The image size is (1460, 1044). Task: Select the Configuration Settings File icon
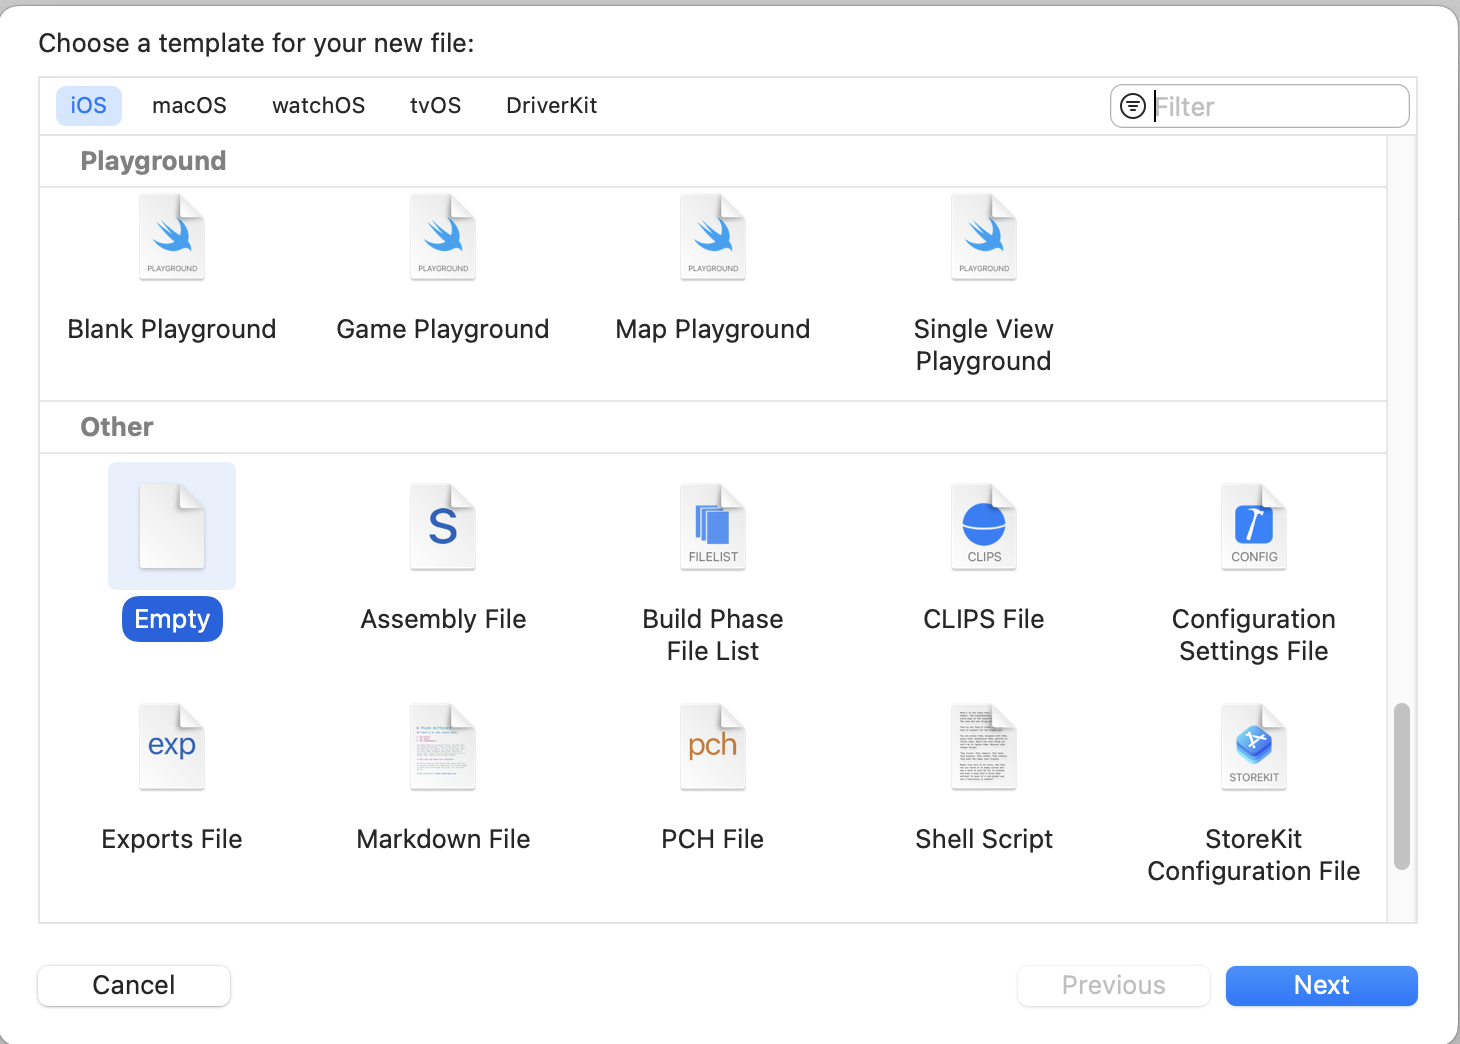(1254, 526)
